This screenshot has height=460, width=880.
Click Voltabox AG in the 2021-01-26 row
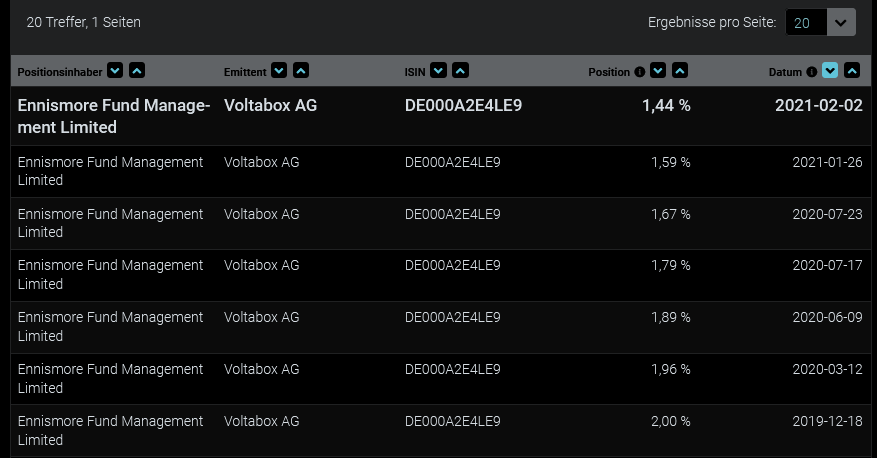click(x=261, y=162)
